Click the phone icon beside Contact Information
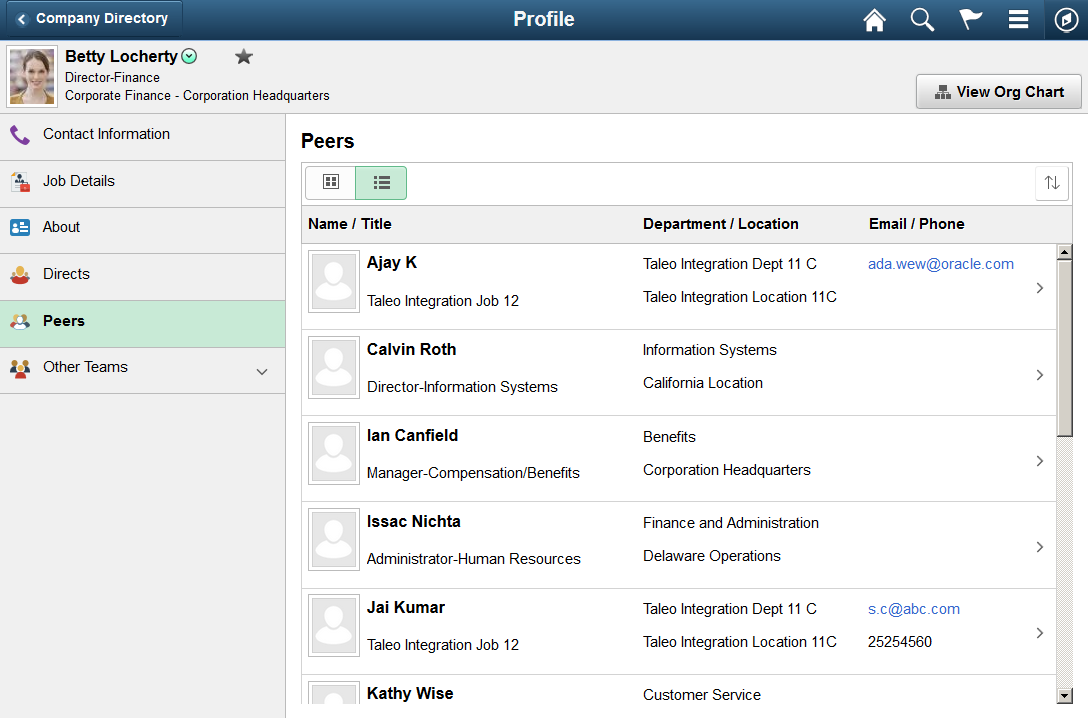This screenshot has width=1088, height=718. point(20,135)
